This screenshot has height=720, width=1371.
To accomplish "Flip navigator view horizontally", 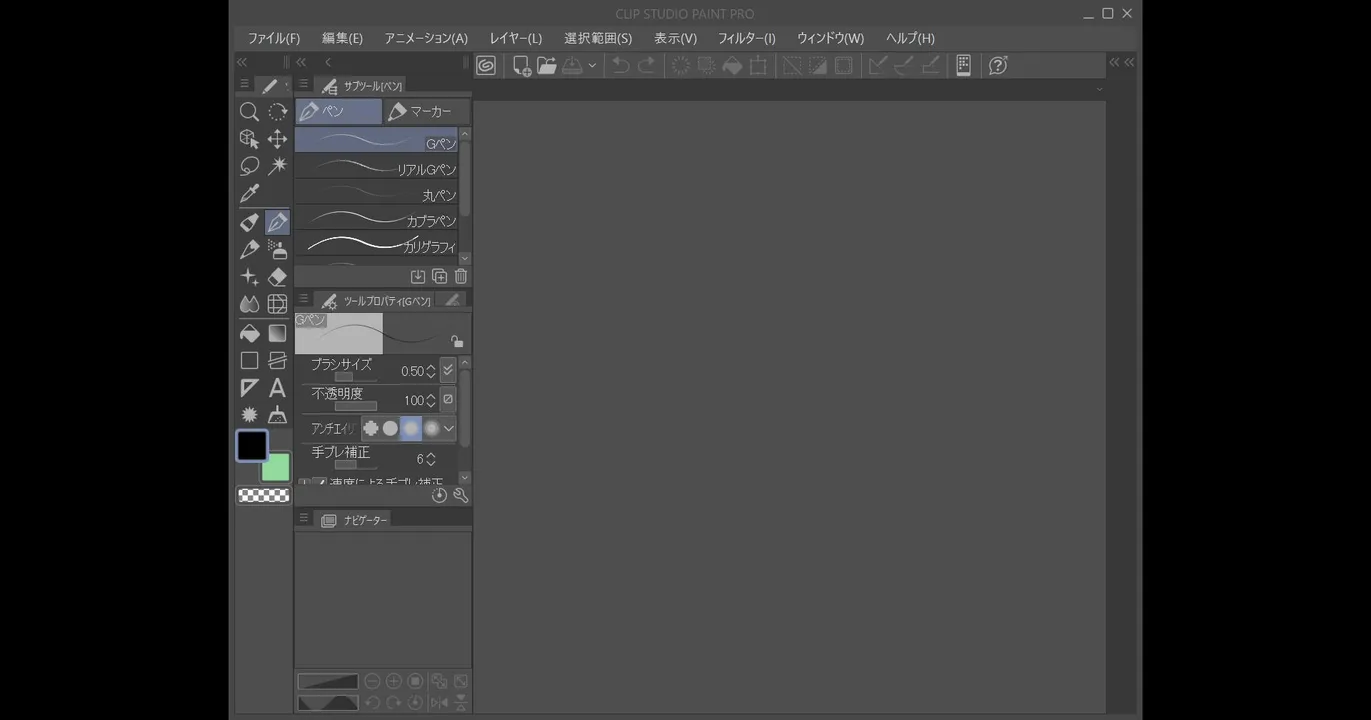I will [438, 703].
